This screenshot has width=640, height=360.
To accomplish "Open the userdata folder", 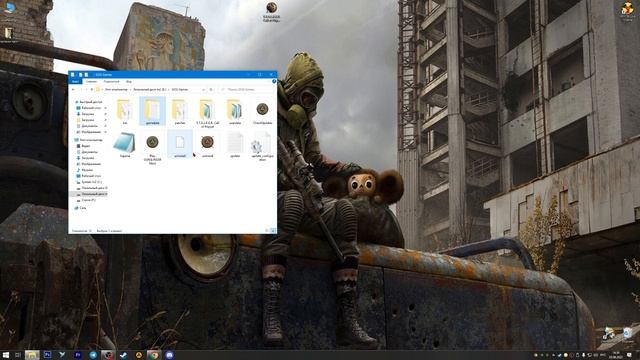I will click(235, 111).
